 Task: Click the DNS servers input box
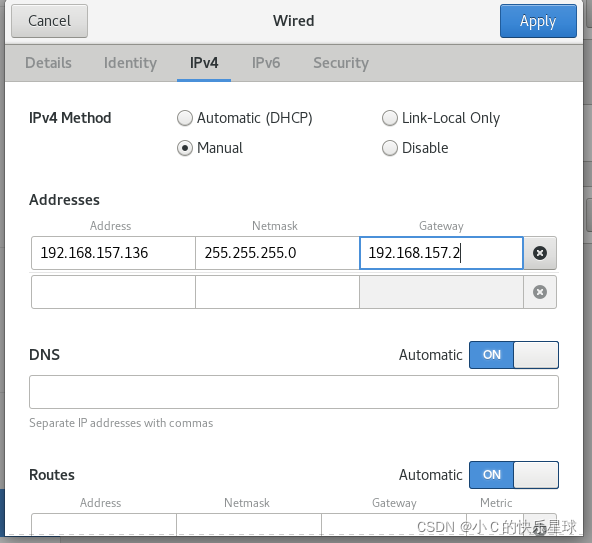point(294,392)
